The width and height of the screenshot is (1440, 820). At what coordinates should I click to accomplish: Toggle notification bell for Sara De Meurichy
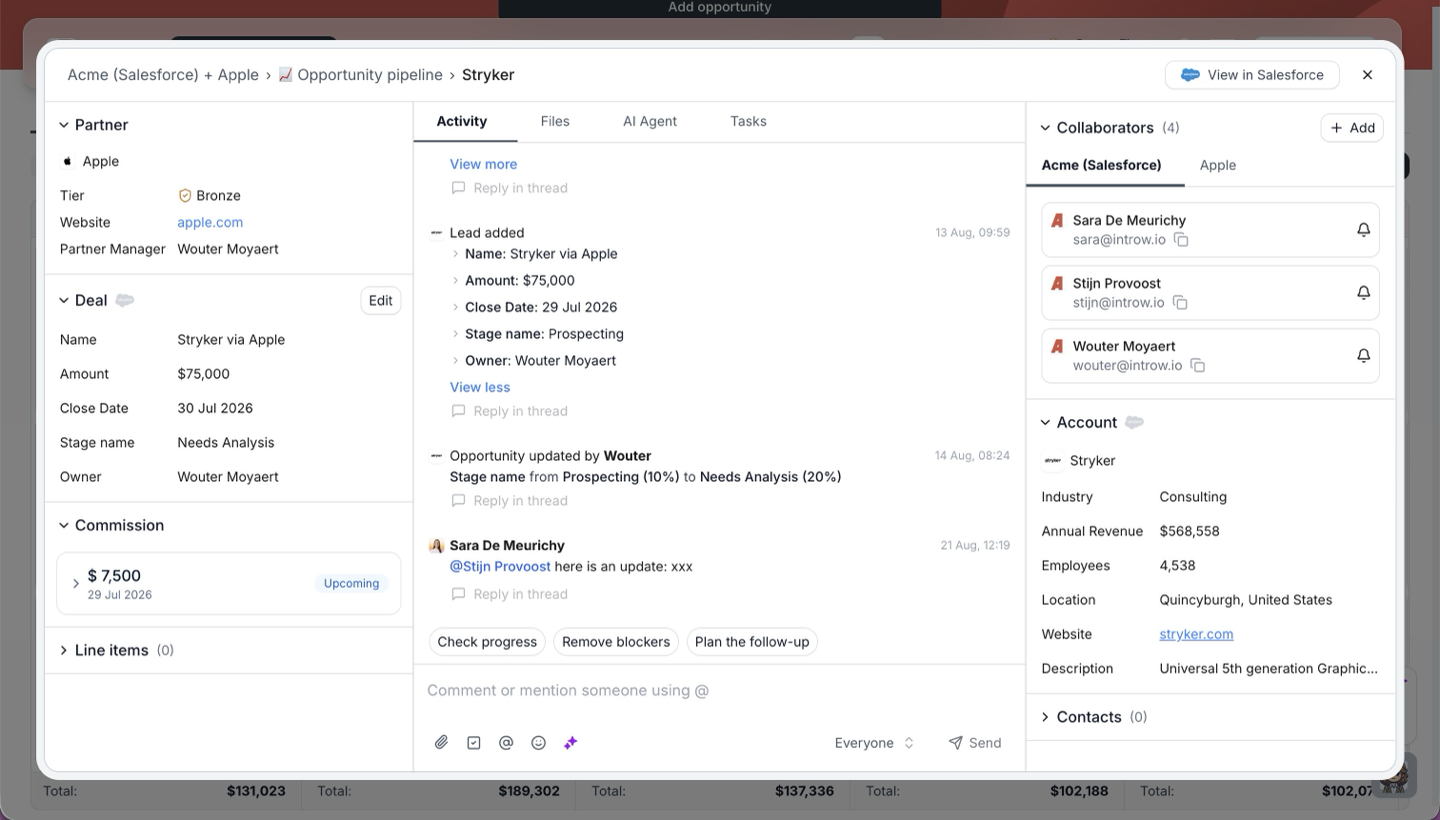pos(1363,230)
